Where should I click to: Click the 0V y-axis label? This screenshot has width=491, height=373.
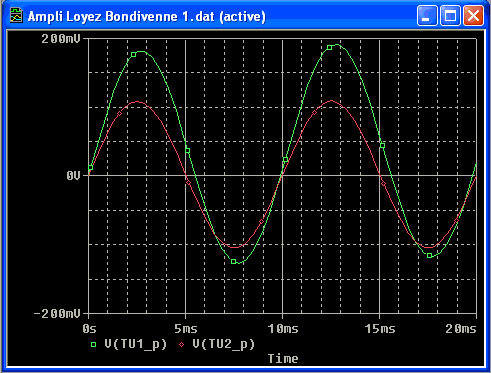[73, 175]
